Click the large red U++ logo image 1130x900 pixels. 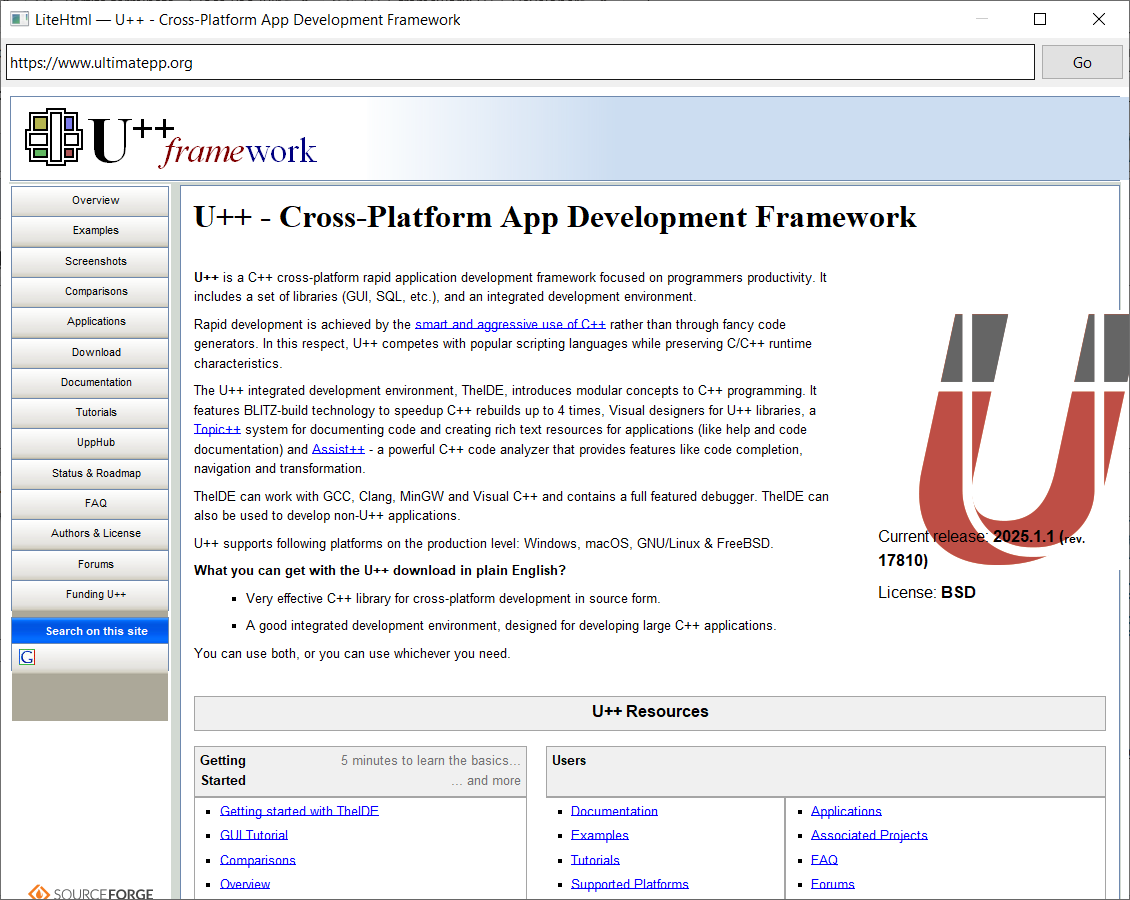click(x=1023, y=438)
